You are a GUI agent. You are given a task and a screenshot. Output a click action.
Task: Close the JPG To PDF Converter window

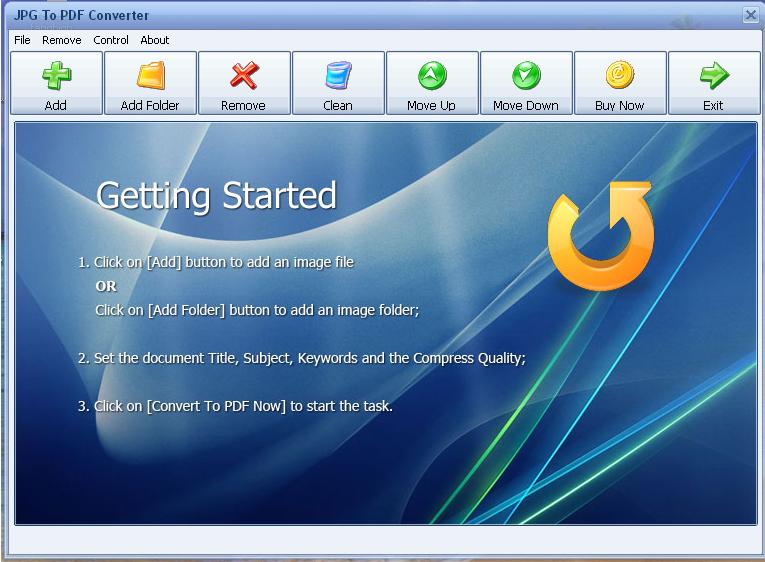click(750, 15)
